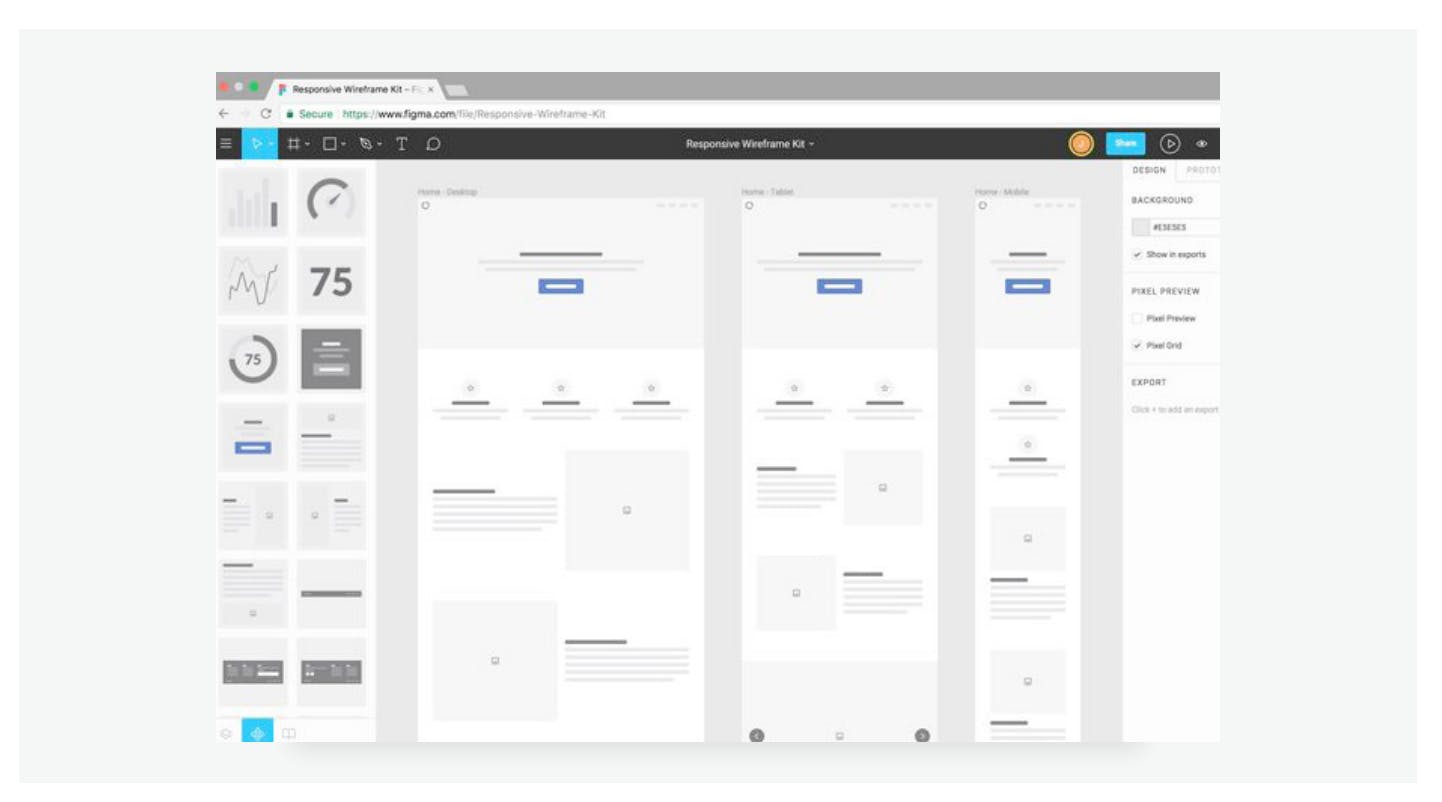The width and height of the screenshot is (1442, 802).
Task: Select the donut 75 progress component thumbnail
Action: point(253,359)
